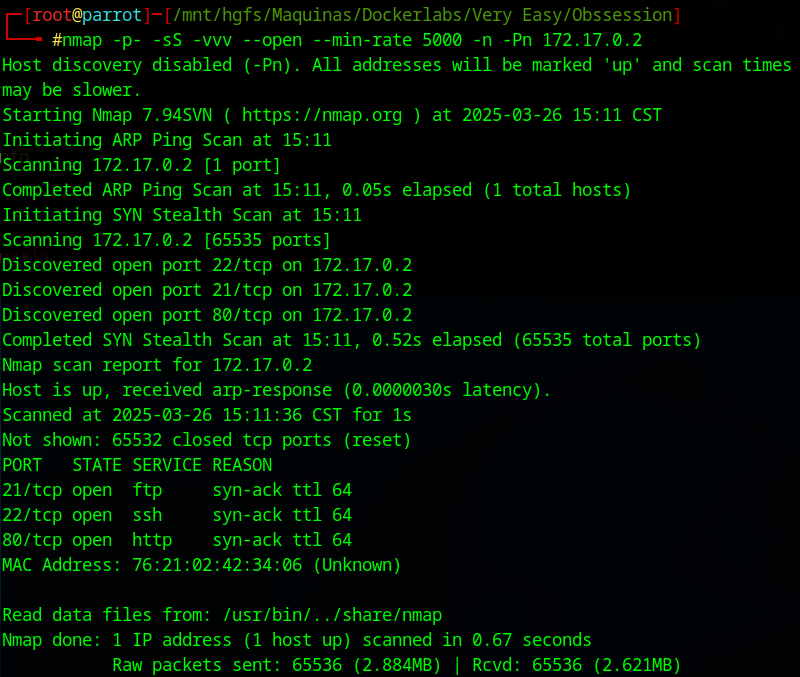The width and height of the screenshot is (800, 677).
Task: Click the "Raw packets sent" statistics line
Action: (396, 665)
